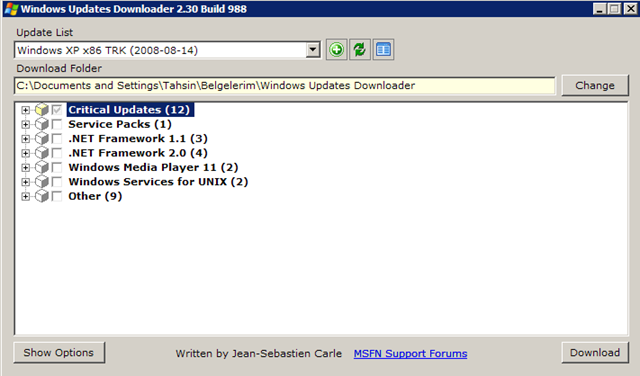Viewport: 640px width, 376px height.
Task: Select 'Windows Media Player 11 (2)' row text
Action: point(153,167)
